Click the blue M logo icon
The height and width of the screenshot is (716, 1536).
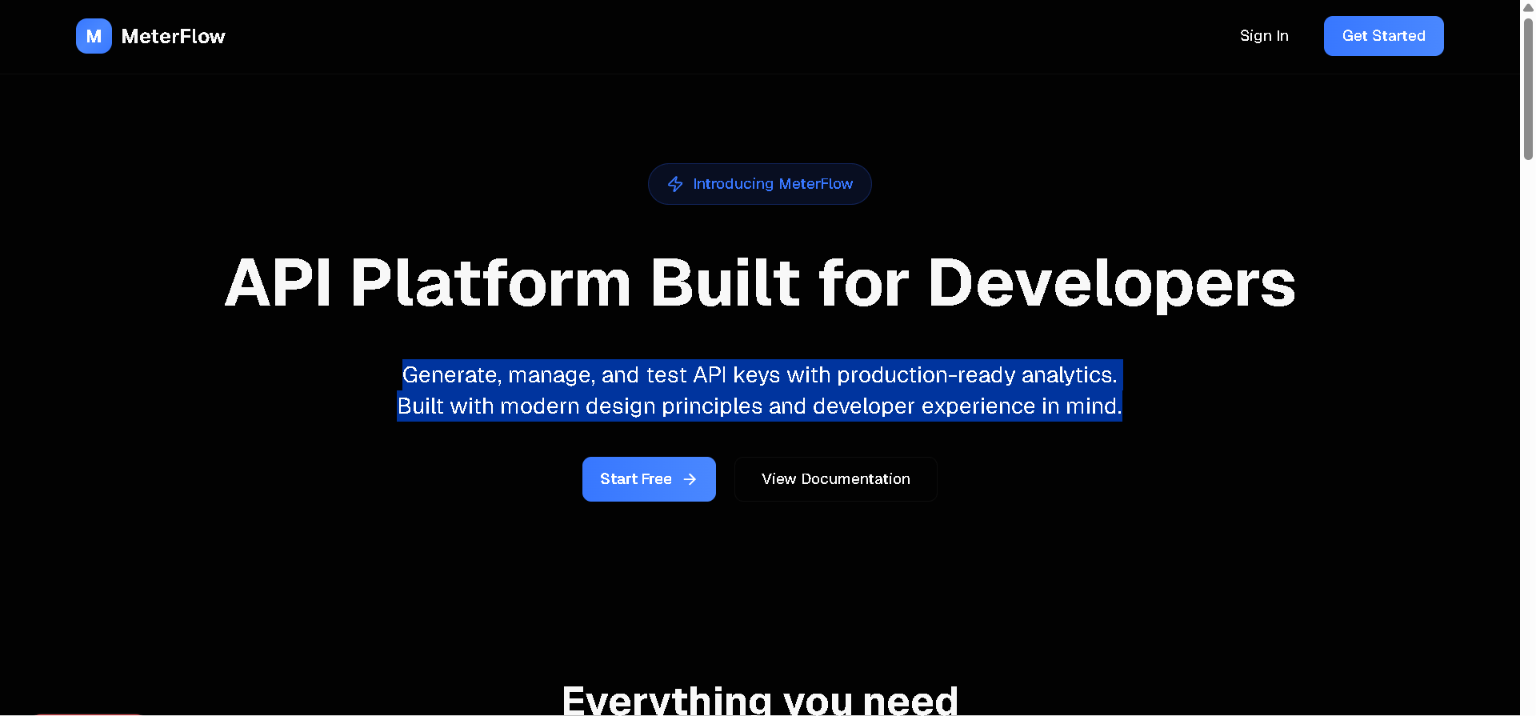point(94,36)
